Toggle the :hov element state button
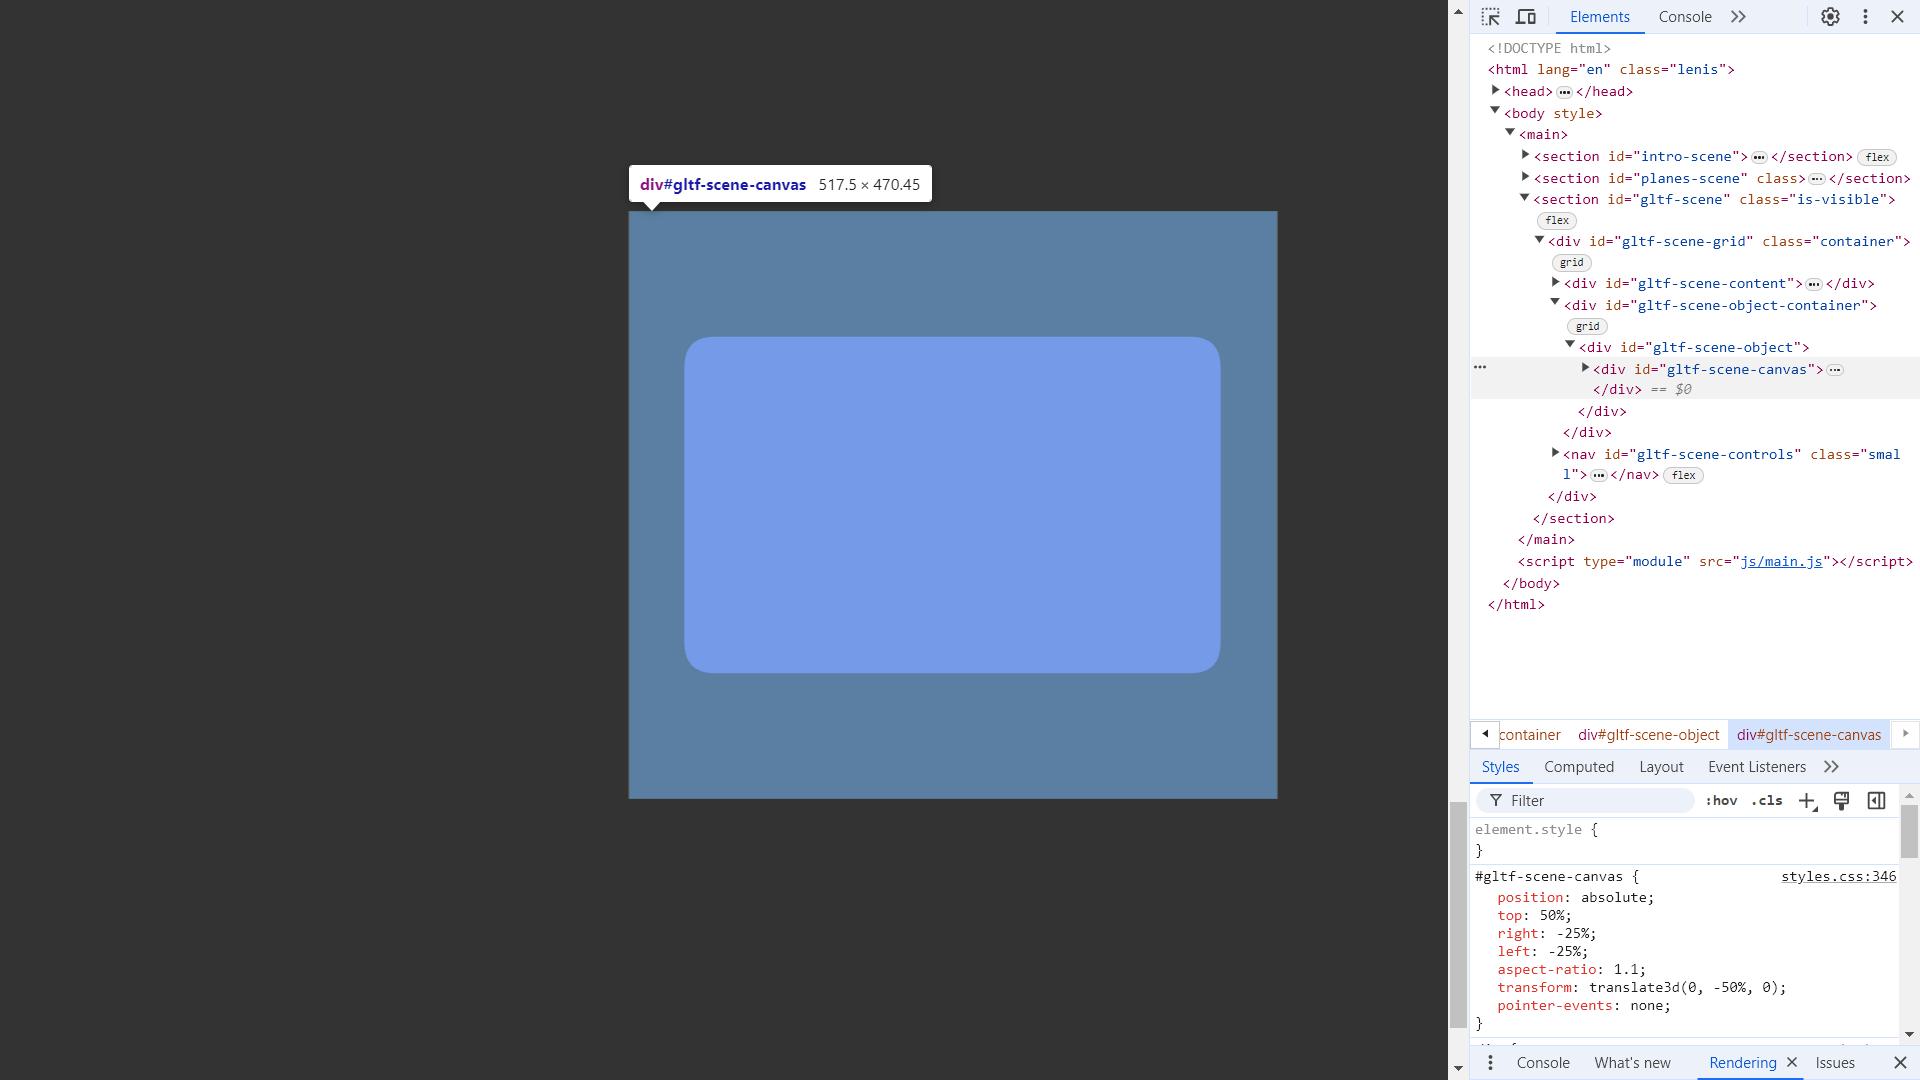 point(1721,801)
